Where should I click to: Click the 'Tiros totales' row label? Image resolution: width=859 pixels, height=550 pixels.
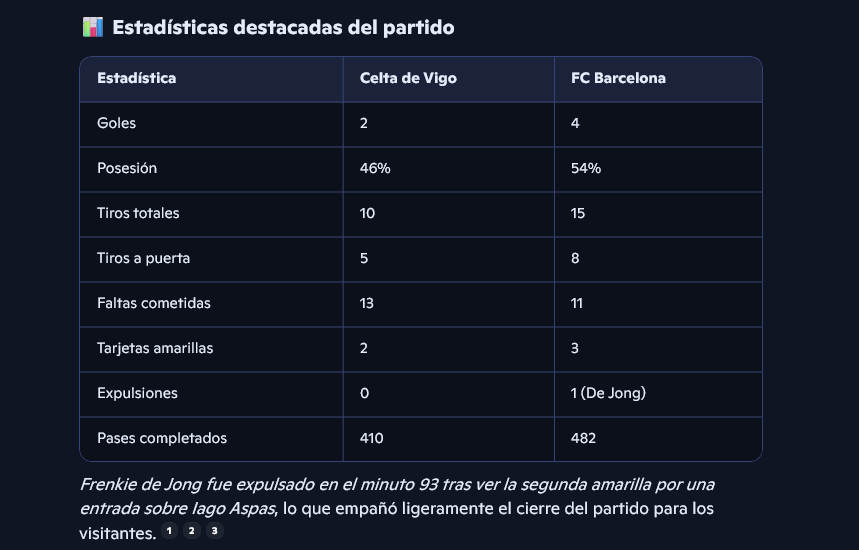[138, 213]
